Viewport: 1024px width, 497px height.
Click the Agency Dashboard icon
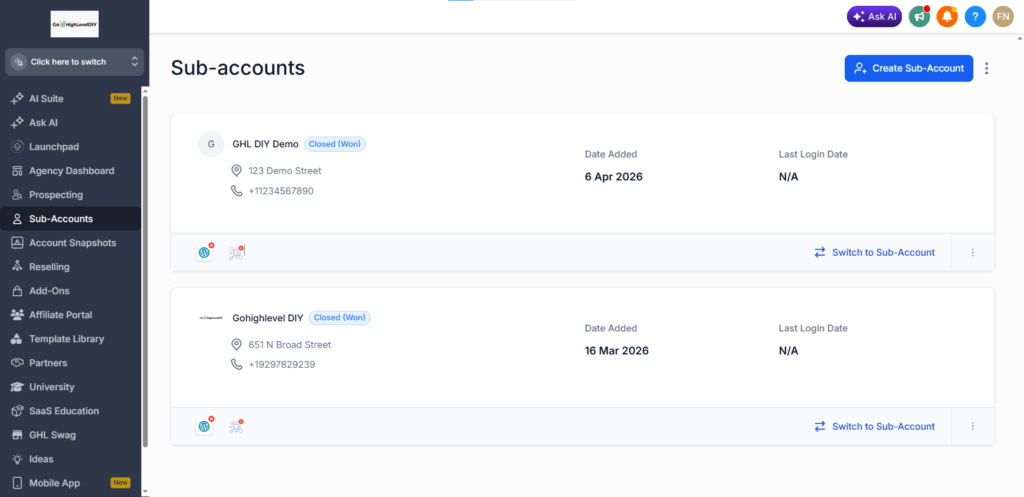18,171
